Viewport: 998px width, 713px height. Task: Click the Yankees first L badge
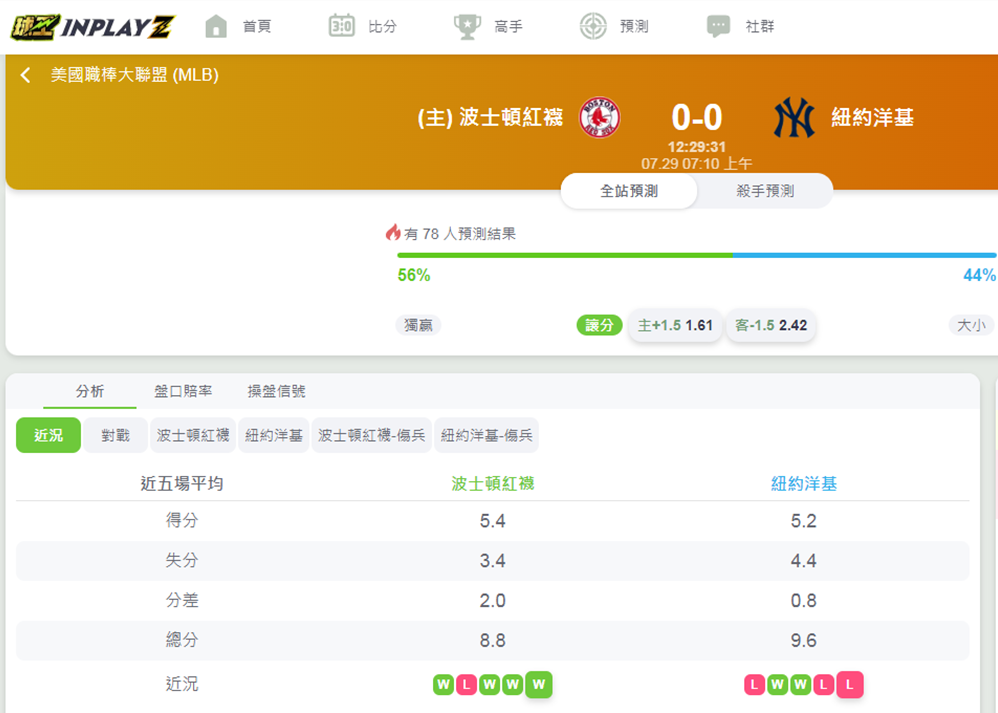tap(754, 684)
